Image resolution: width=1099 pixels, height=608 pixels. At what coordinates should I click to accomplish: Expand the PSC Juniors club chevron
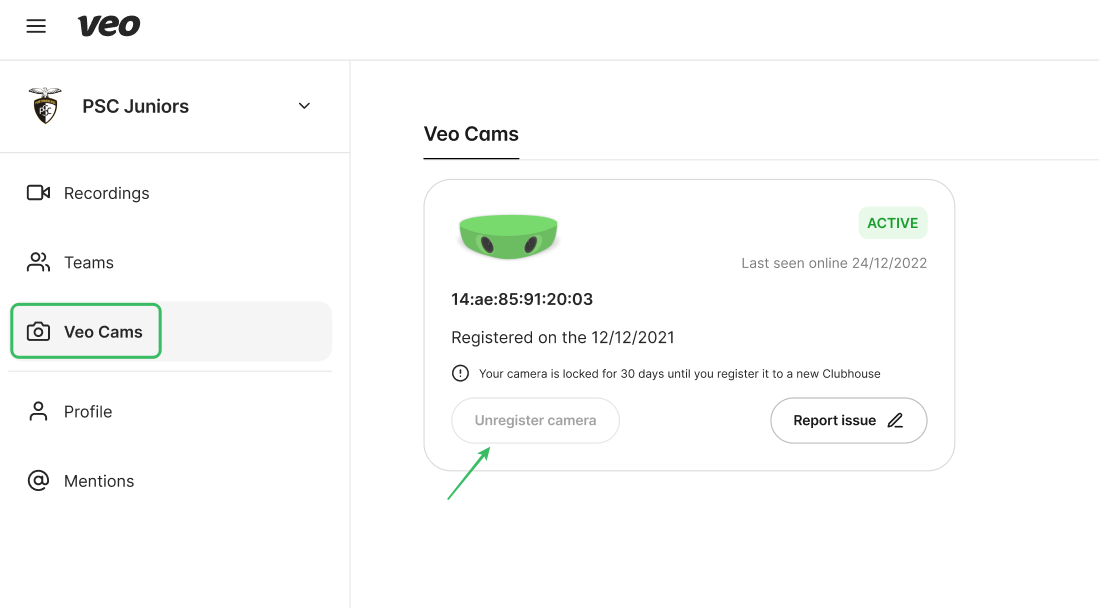(304, 106)
